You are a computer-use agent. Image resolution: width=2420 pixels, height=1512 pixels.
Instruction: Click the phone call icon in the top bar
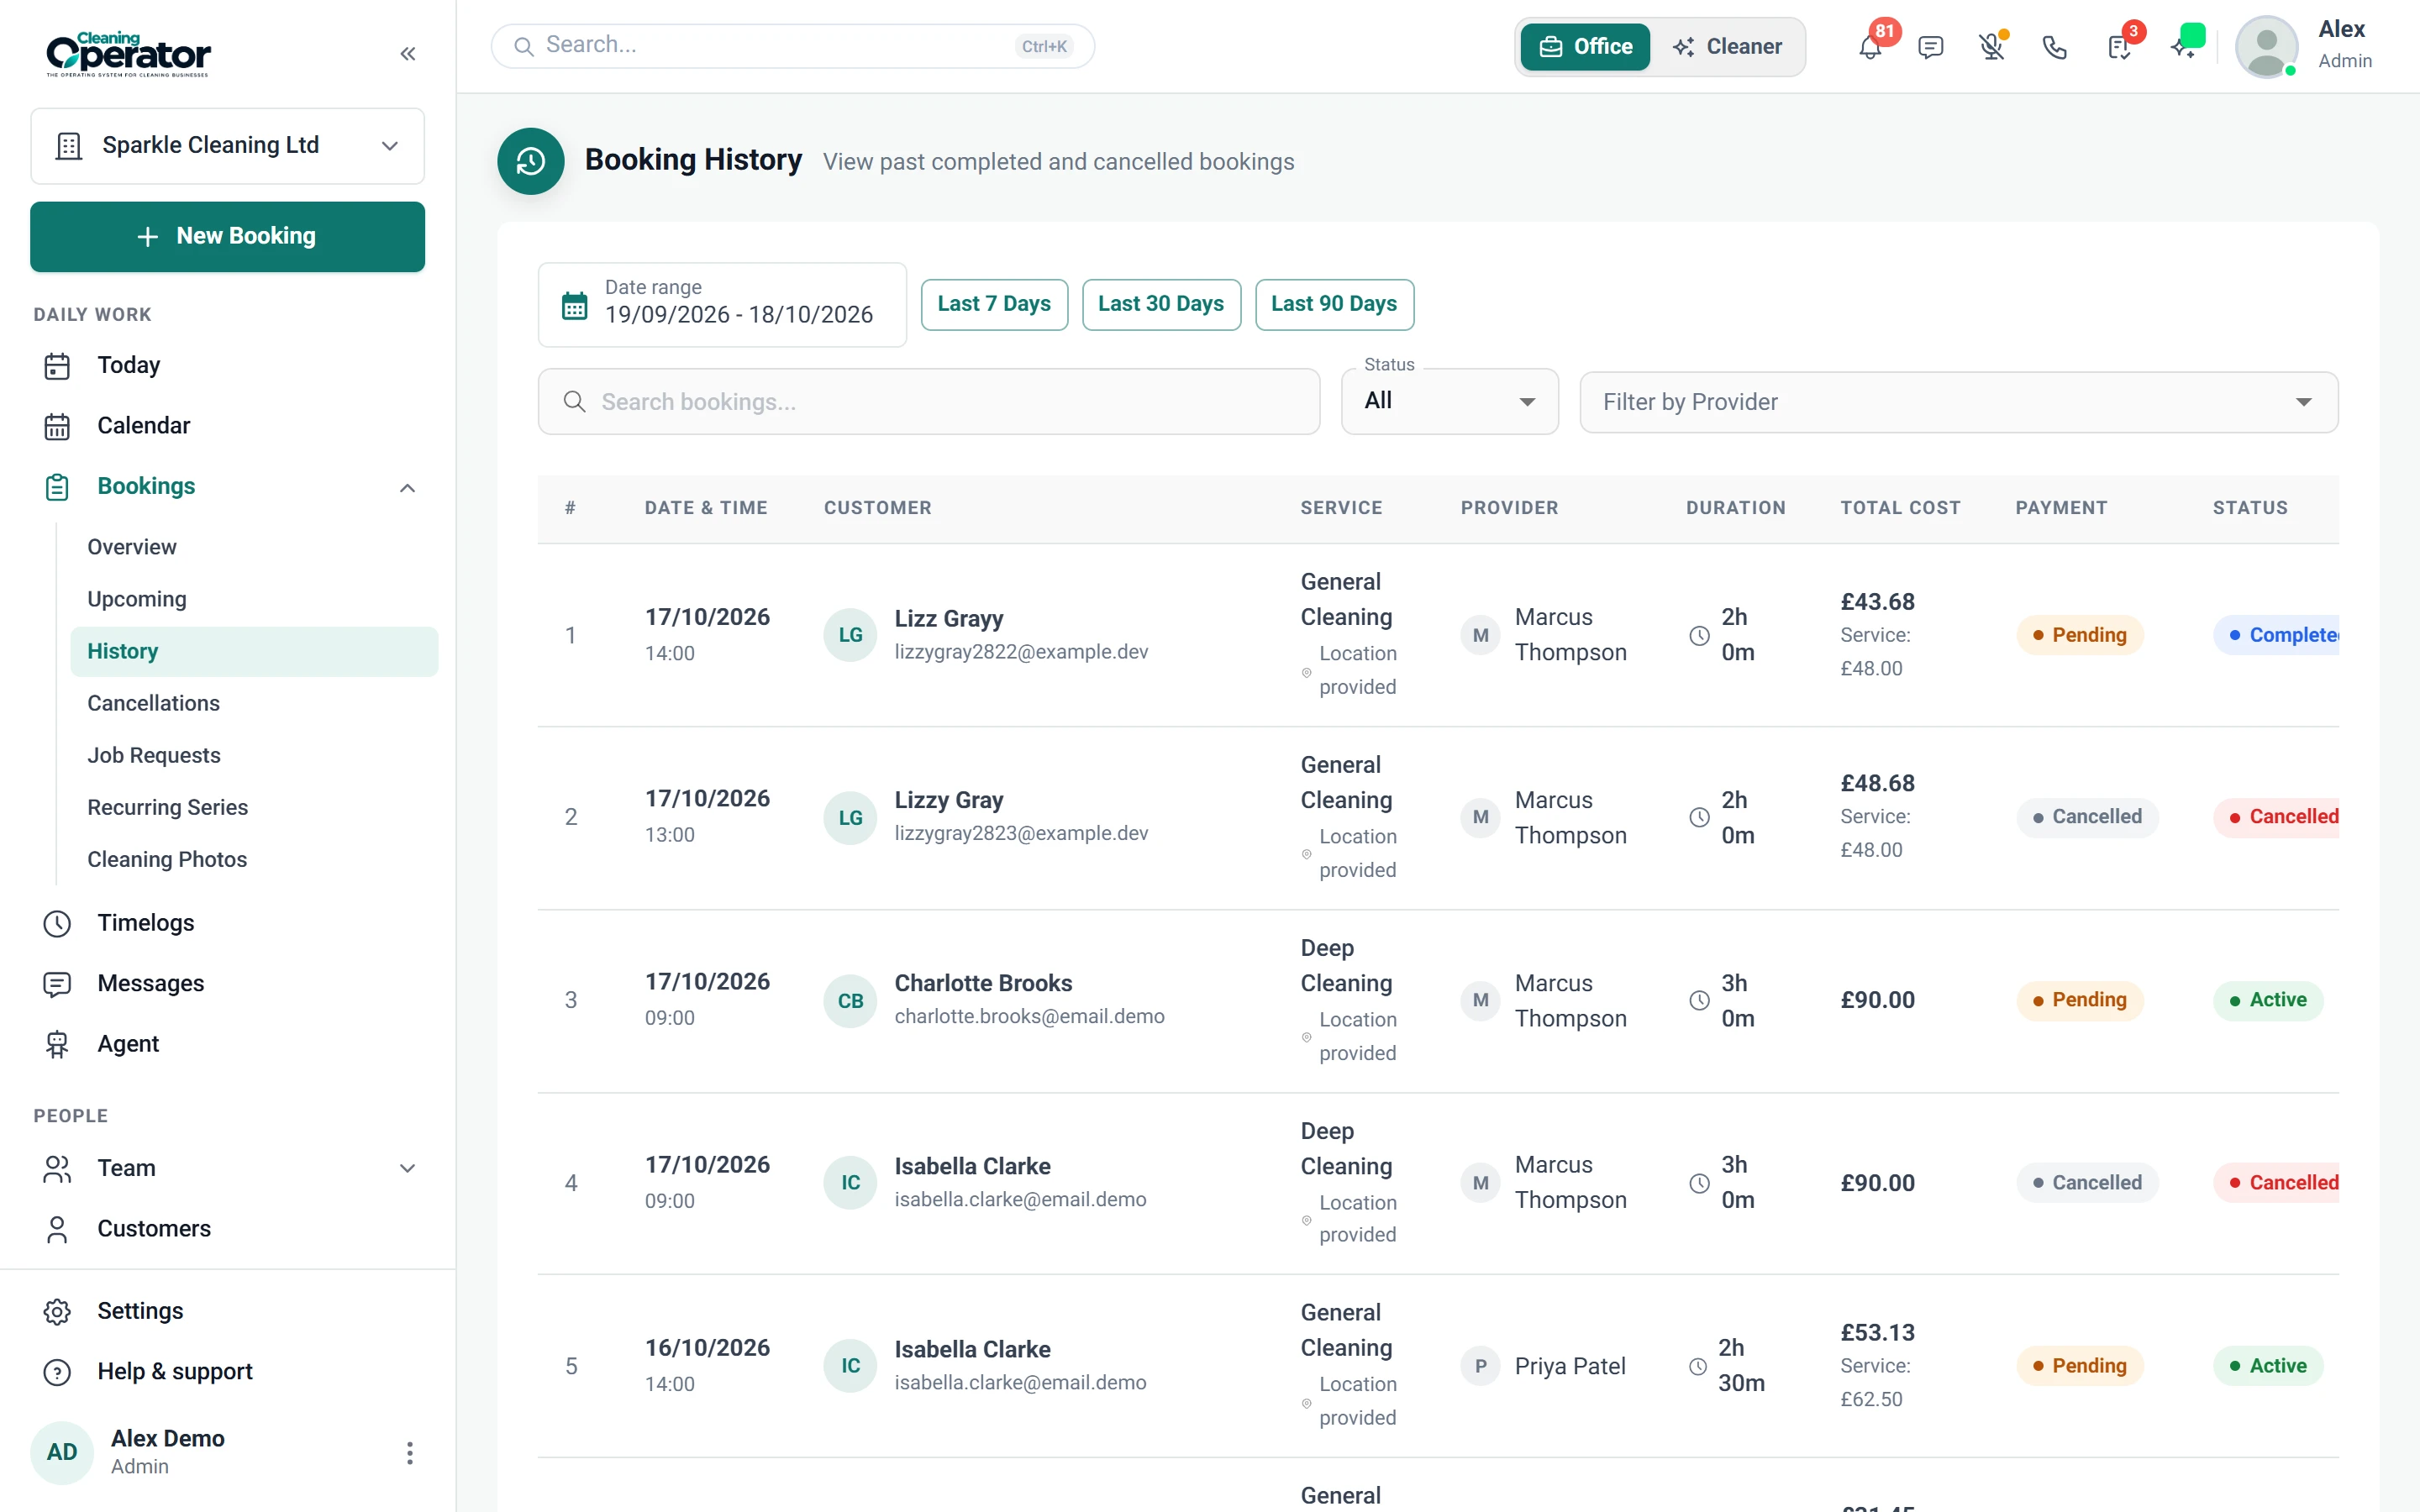(2054, 47)
